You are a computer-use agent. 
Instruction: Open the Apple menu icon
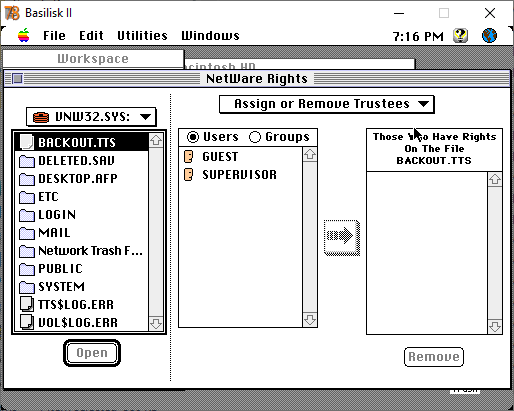click(x=24, y=35)
